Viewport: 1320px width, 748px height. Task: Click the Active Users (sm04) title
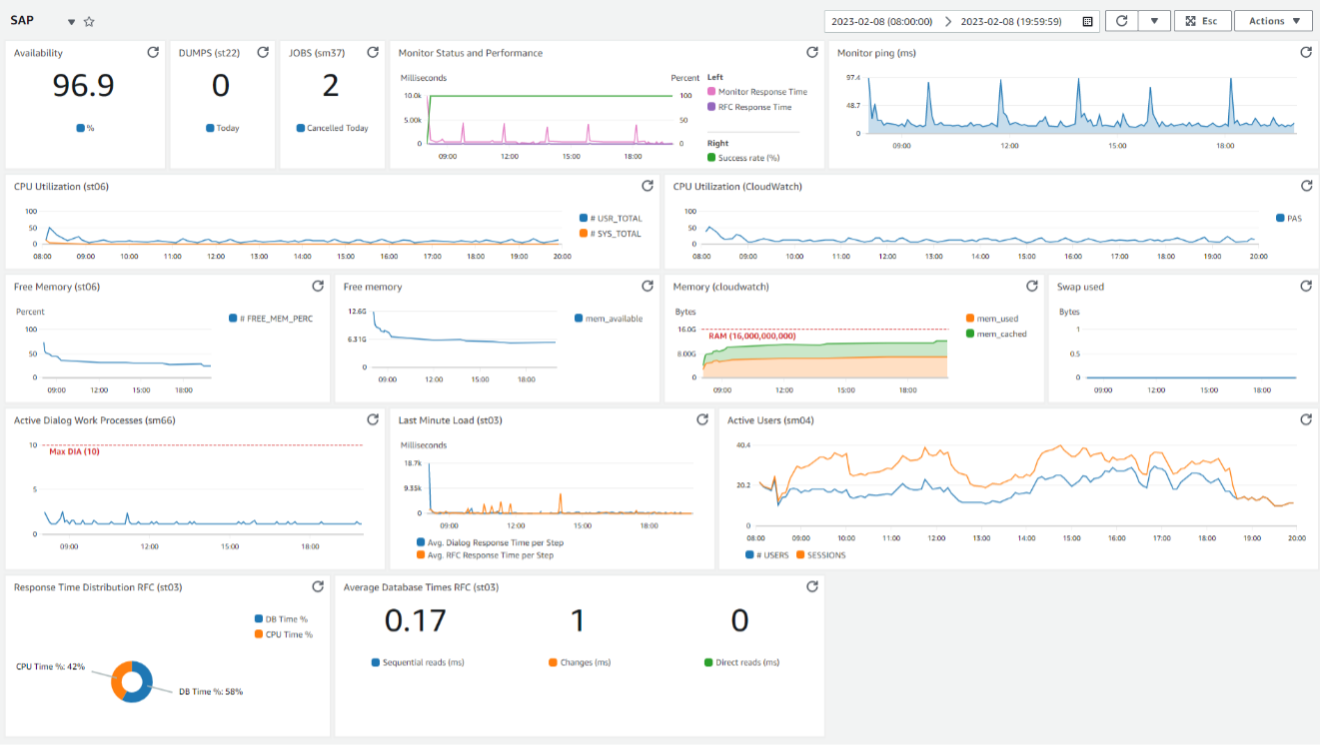(x=770, y=420)
